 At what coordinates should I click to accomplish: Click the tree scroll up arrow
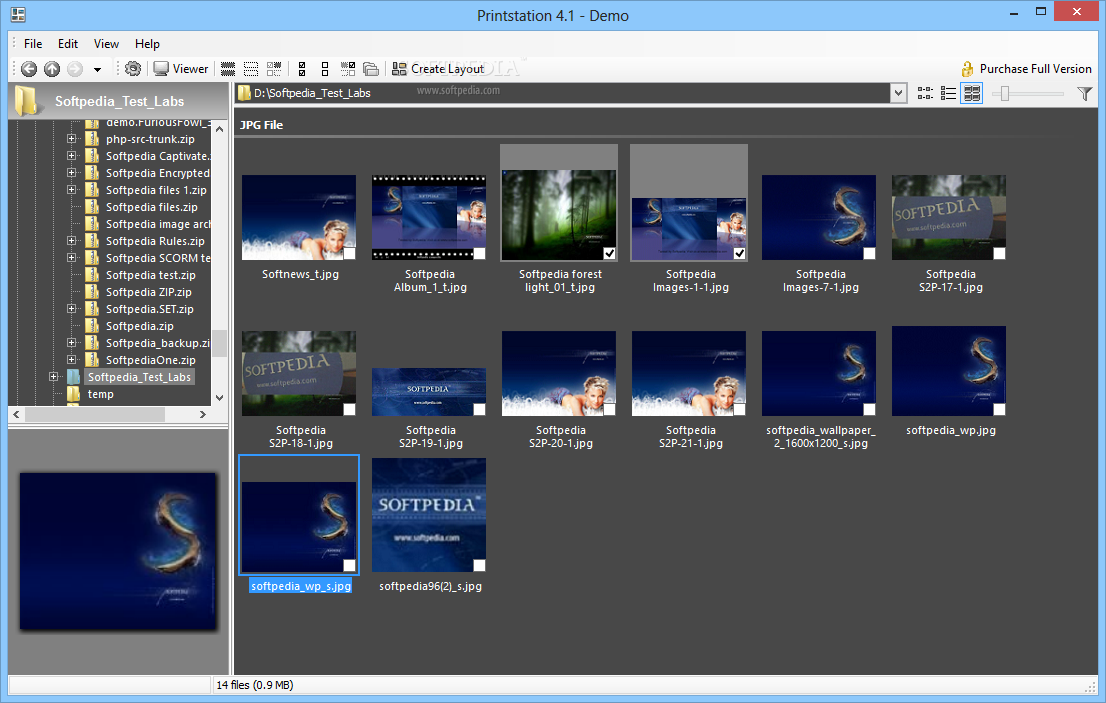[x=219, y=129]
